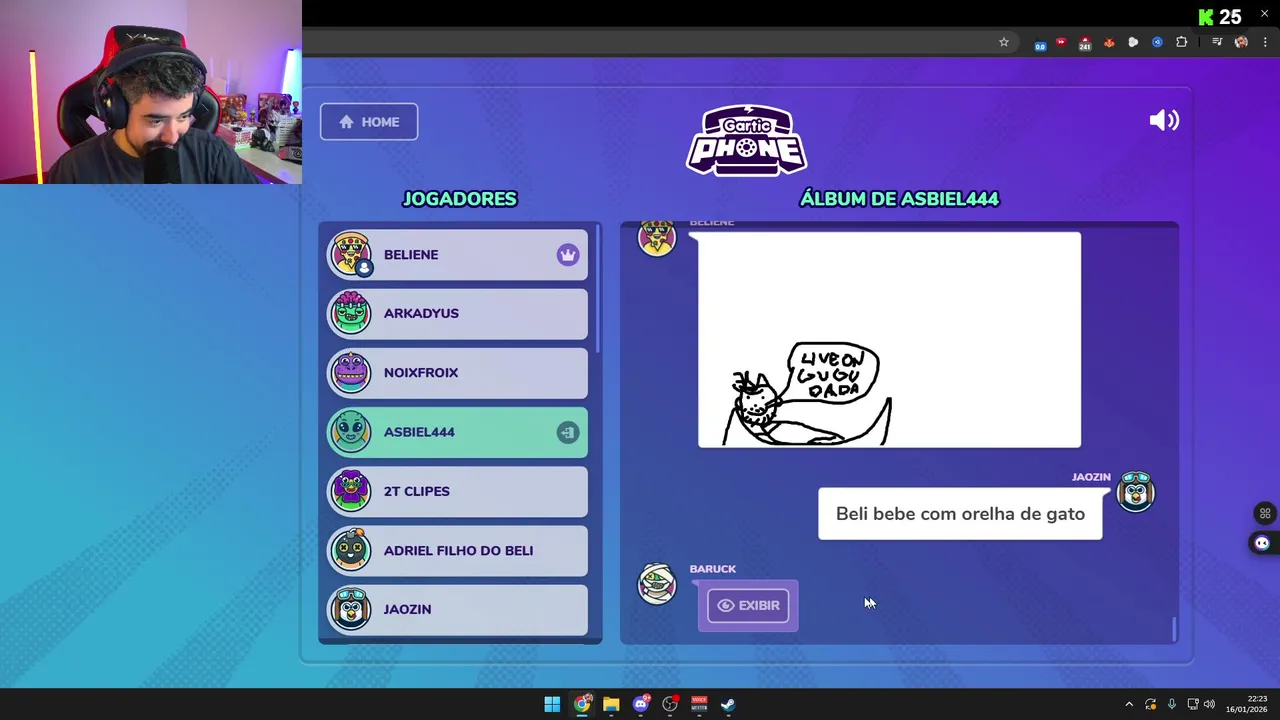1280x720 pixels.
Task: Open Chrome from the taskbar
Action: tap(582, 704)
